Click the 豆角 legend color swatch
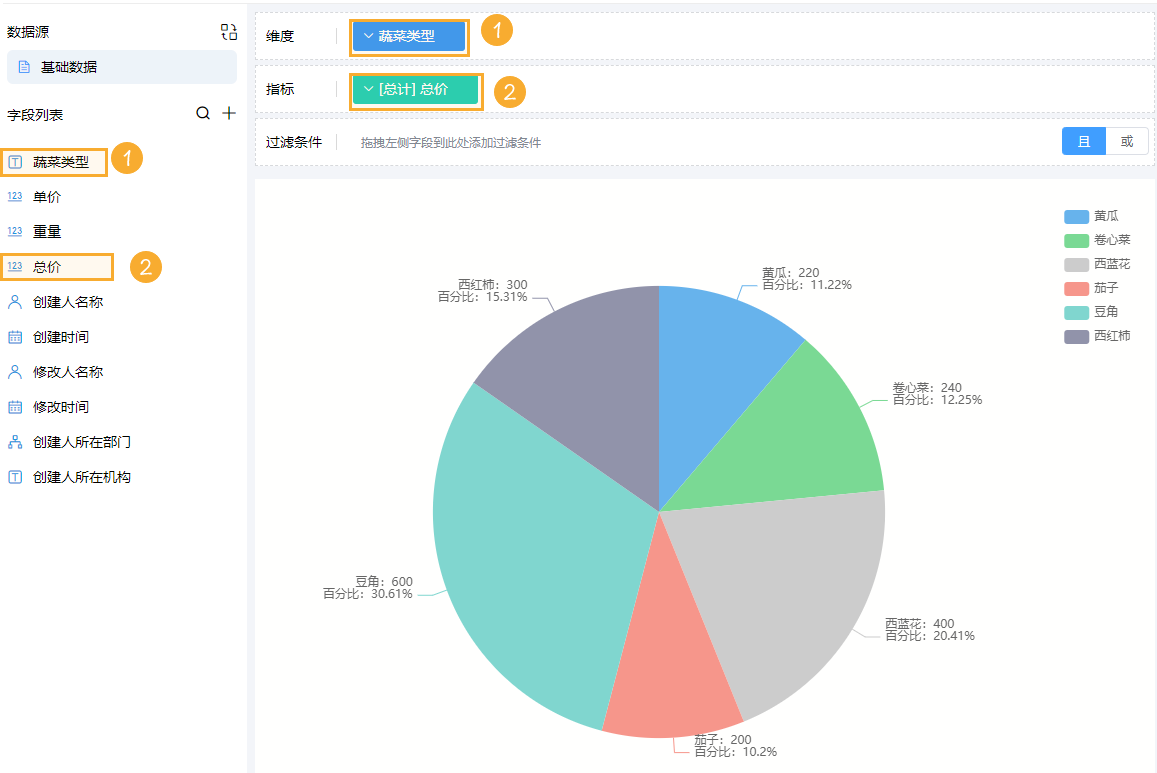Image resolution: width=1157 pixels, height=773 pixels. point(1076,312)
